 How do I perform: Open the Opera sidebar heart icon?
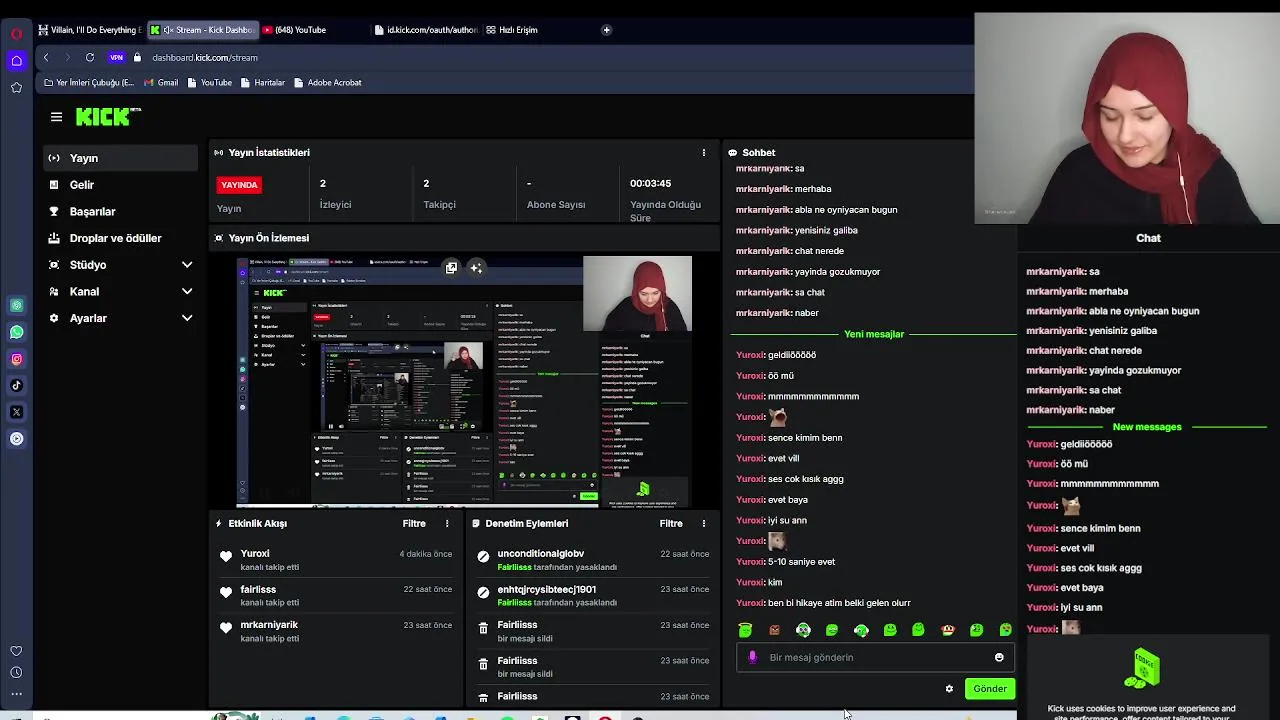coord(16,651)
